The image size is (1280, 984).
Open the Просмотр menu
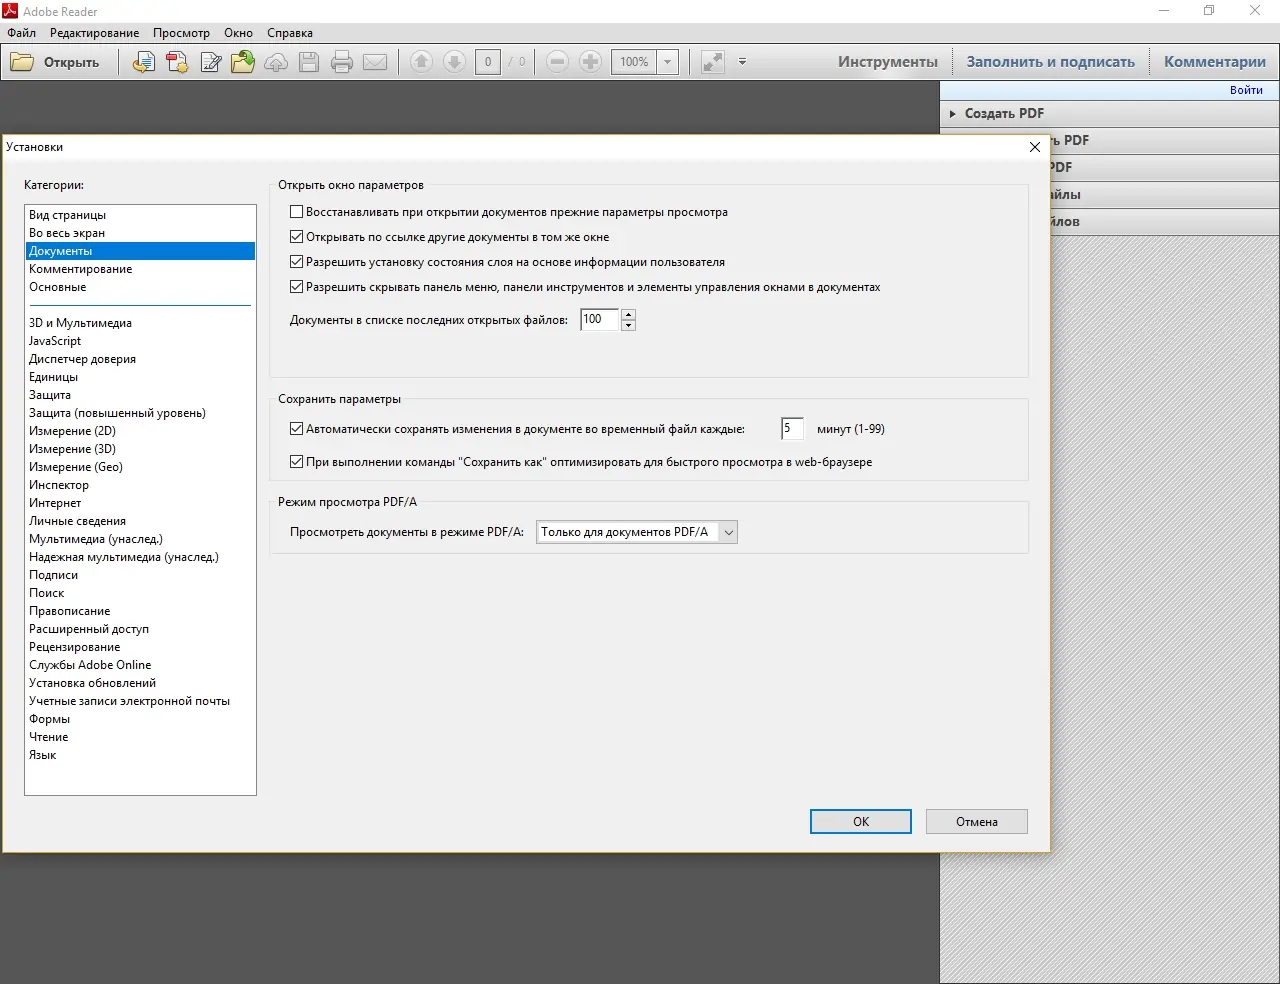pos(181,33)
